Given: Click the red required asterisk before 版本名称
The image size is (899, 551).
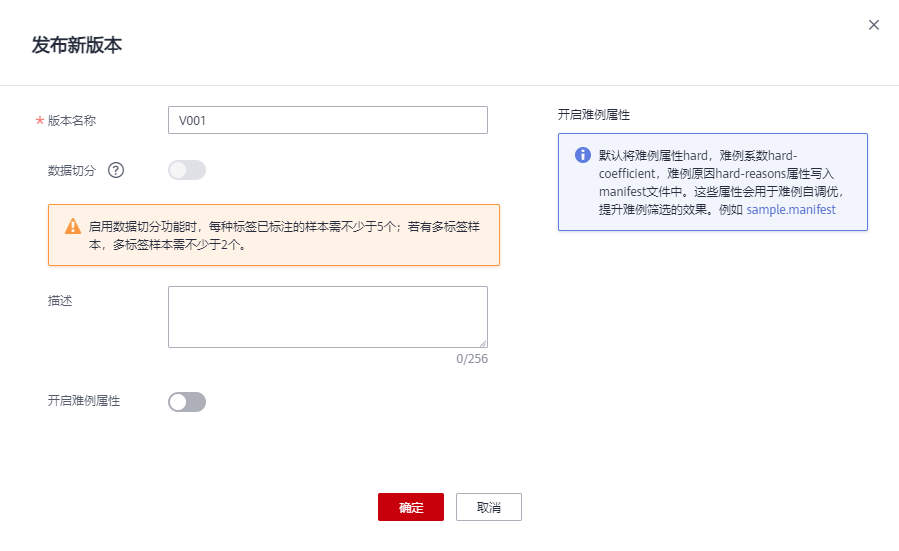Looking at the screenshot, I should (x=40, y=121).
